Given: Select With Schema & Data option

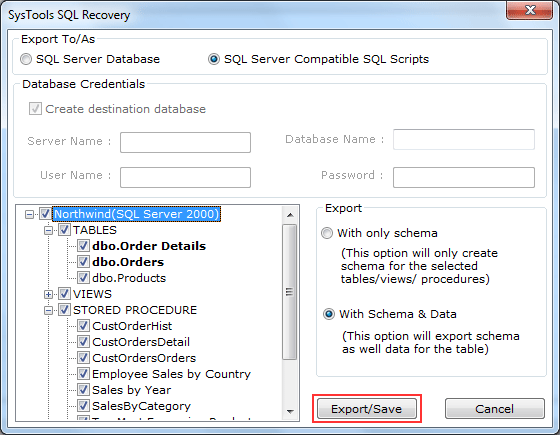Looking at the screenshot, I should [x=329, y=314].
